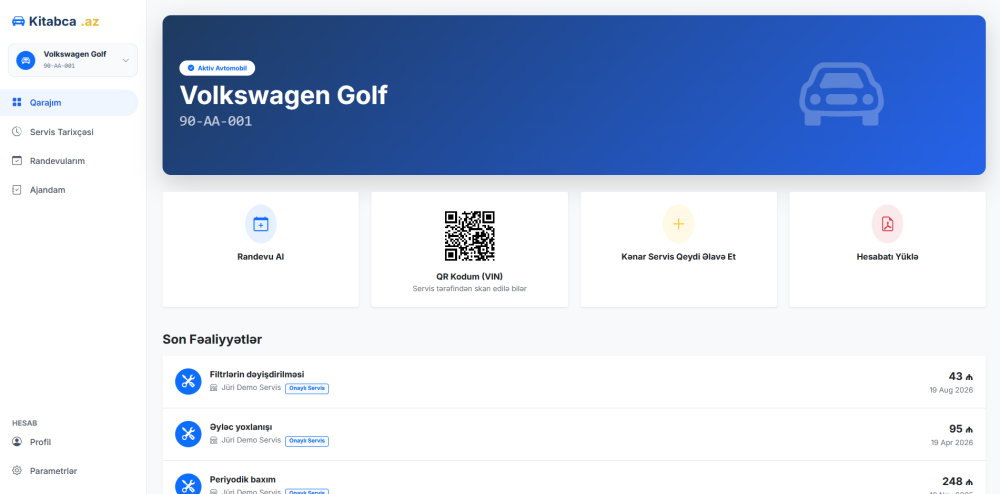This screenshot has width=1000, height=494.
Task: Open the QR code image
Action: (469, 236)
